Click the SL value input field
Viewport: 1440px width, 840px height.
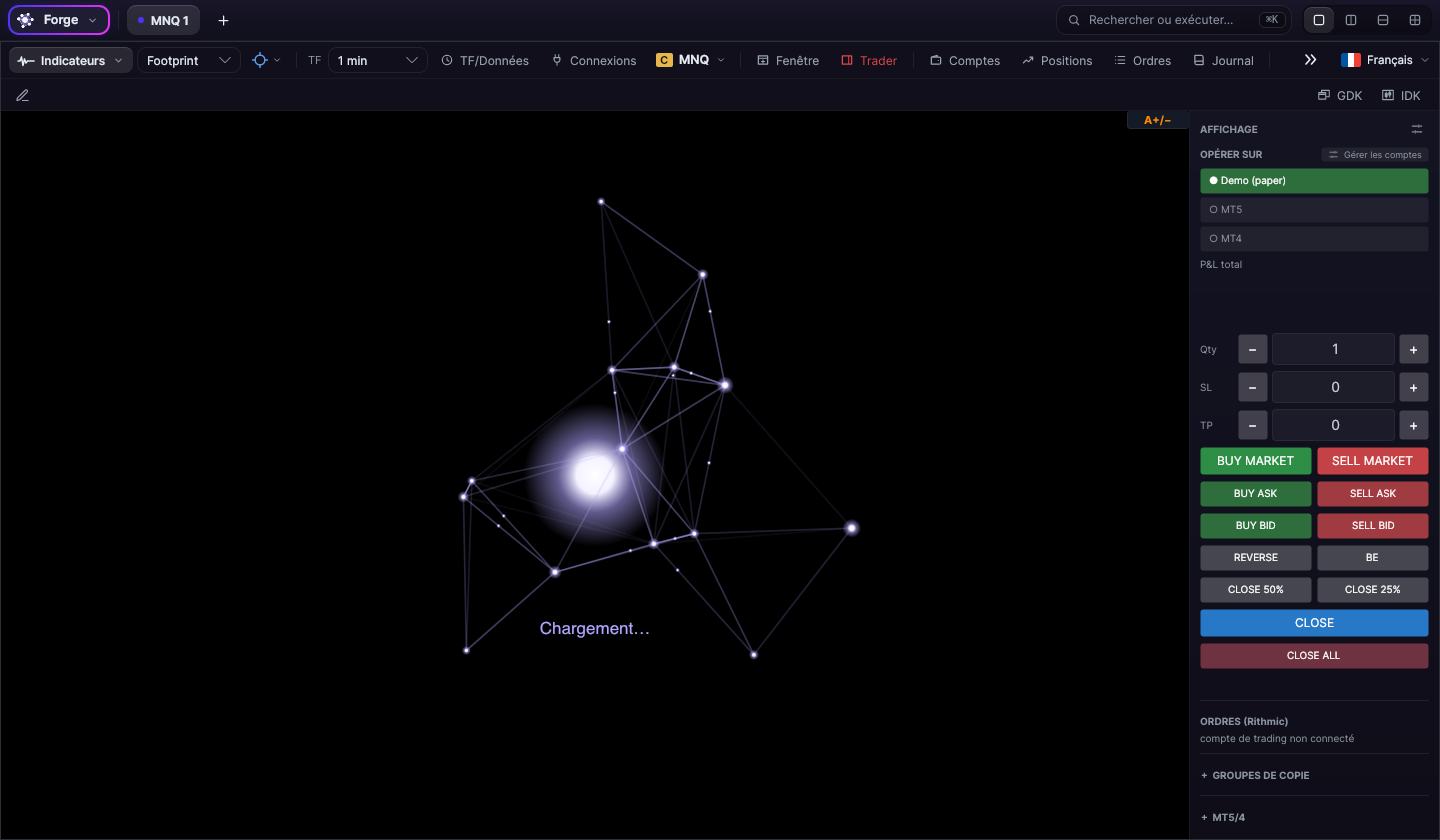pyautogui.click(x=1334, y=387)
